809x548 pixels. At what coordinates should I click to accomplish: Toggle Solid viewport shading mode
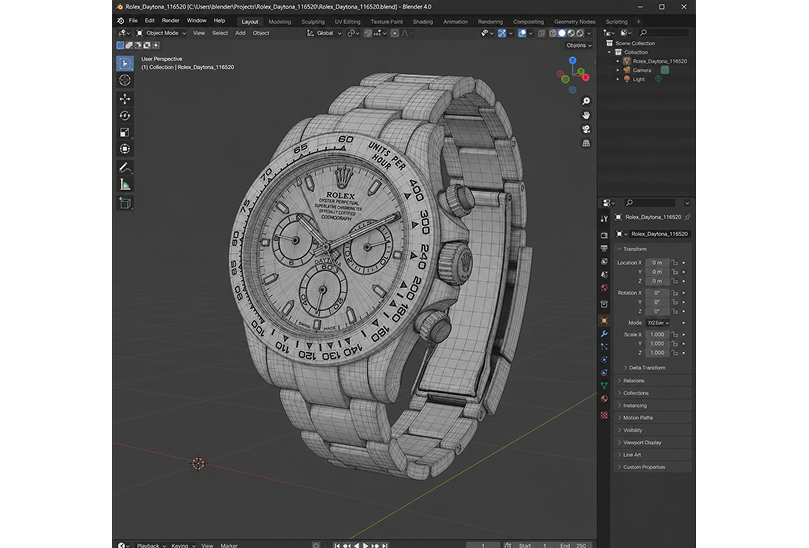click(562, 33)
